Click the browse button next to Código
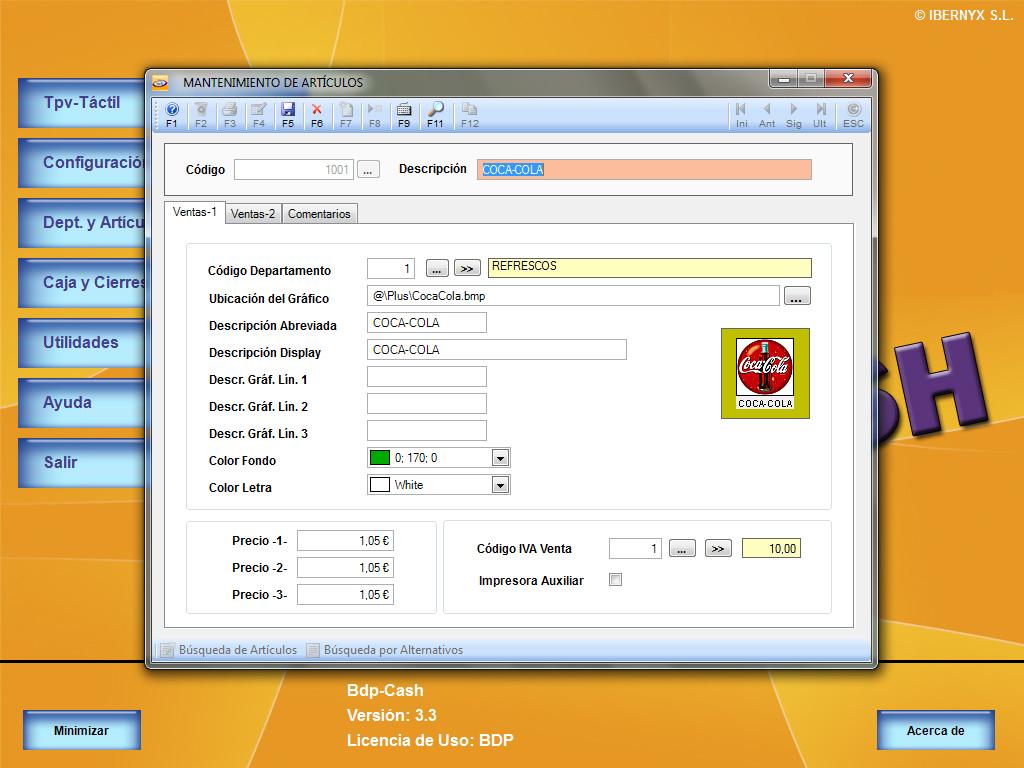 (368, 170)
